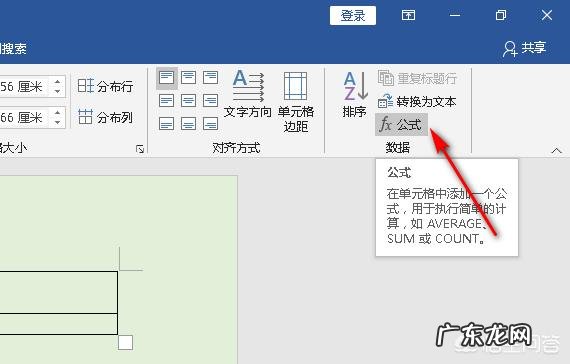Minimize the Word window
The height and width of the screenshot is (364, 570).
coord(455,15)
